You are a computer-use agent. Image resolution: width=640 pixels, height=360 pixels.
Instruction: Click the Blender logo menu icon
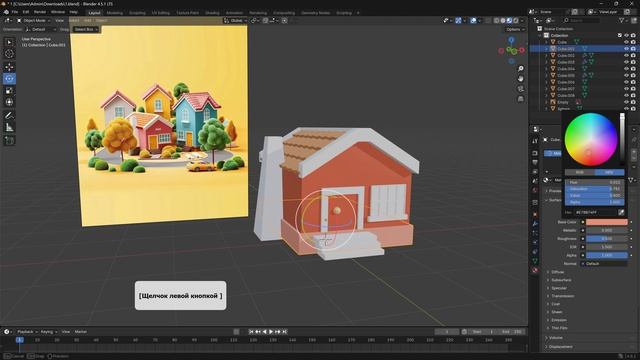click(x=6, y=12)
